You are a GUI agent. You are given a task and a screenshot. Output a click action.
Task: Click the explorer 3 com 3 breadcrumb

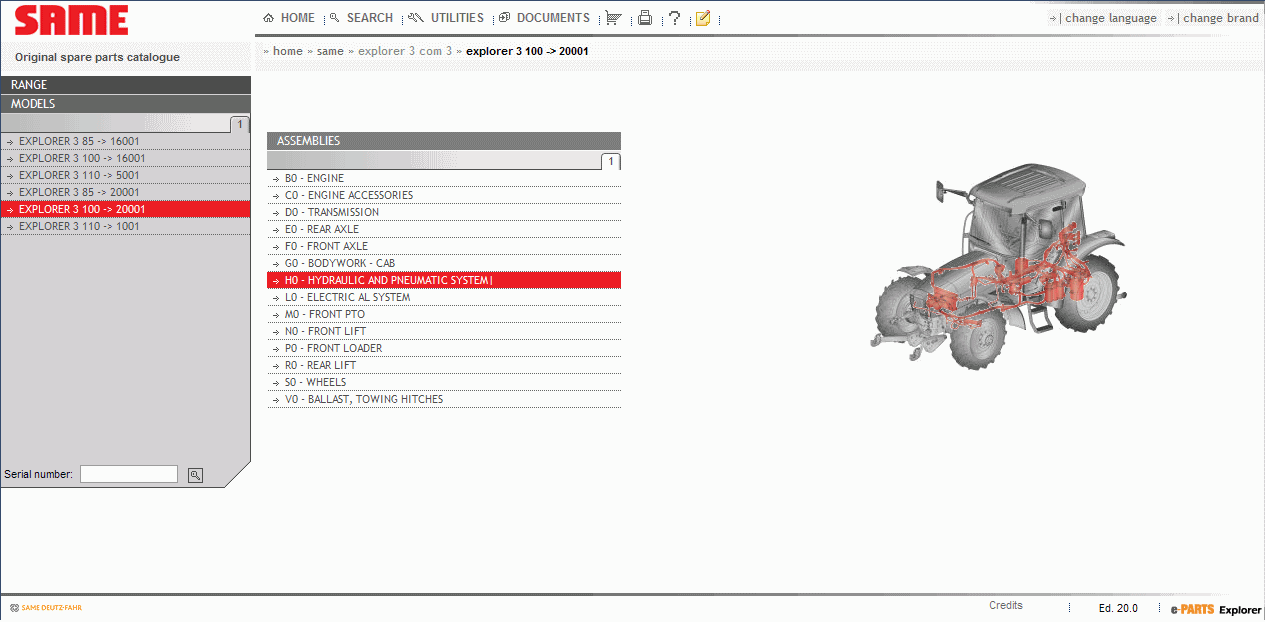[405, 49]
